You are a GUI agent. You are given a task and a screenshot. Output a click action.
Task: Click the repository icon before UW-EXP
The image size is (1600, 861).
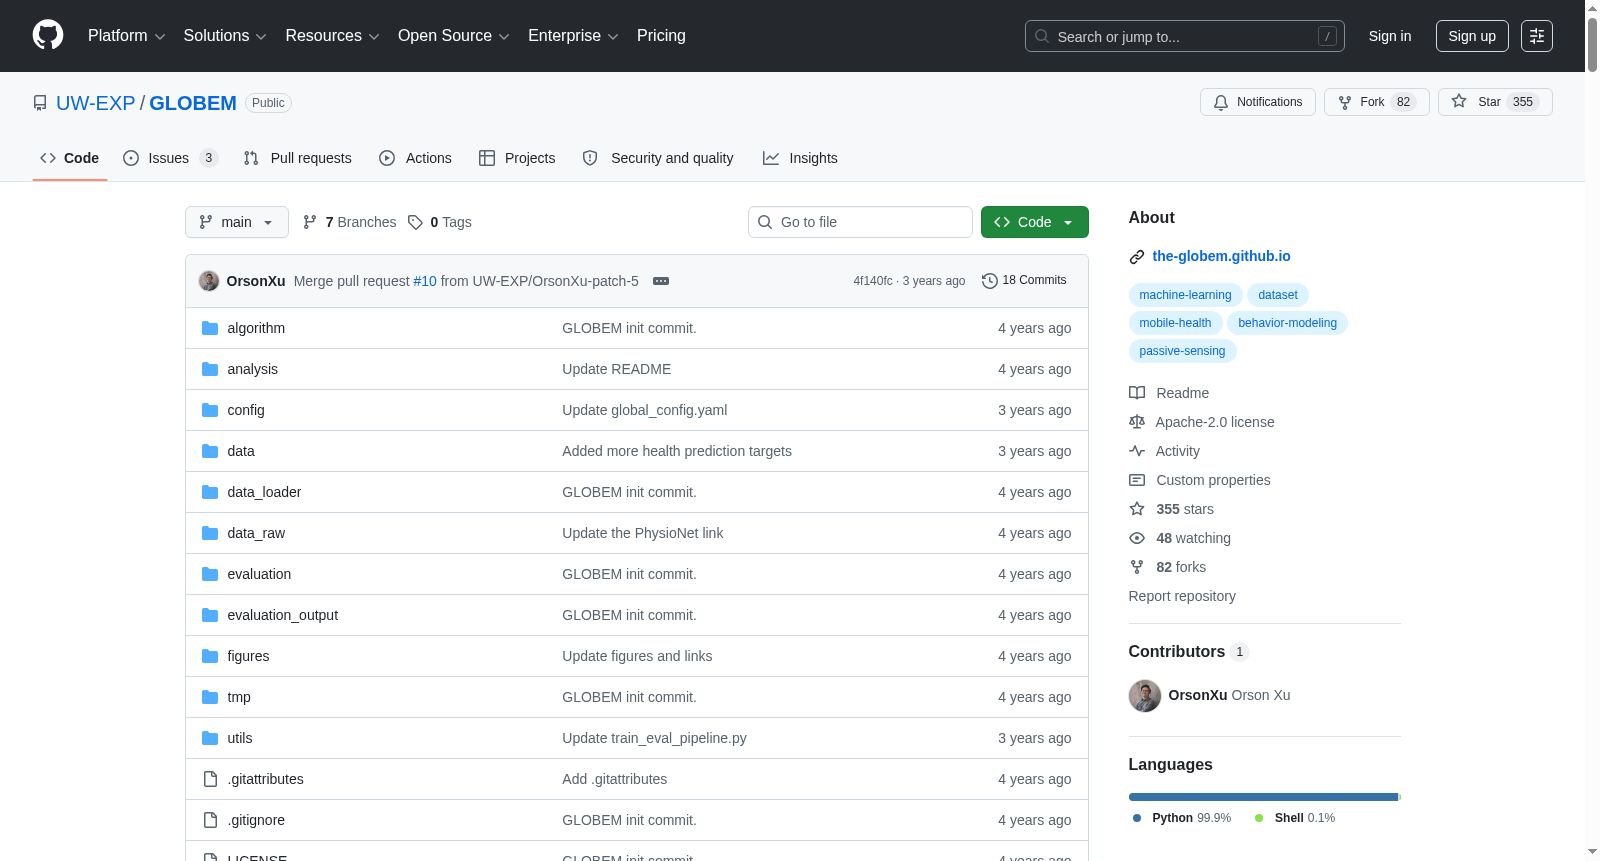(40, 103)
